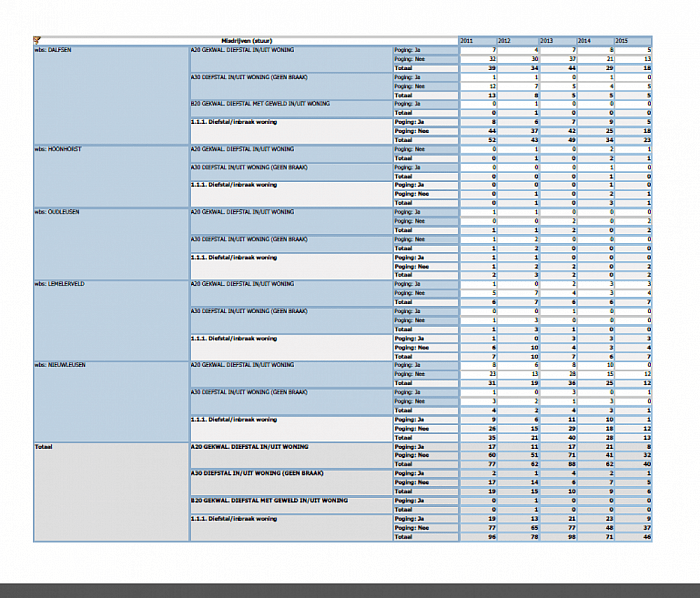Viewport: 700px width, 598px height.
Task: Select the 2011 value 31 in the NIEUWLEUSEN A20 Totaal row
Action: [x=492, y=383]
